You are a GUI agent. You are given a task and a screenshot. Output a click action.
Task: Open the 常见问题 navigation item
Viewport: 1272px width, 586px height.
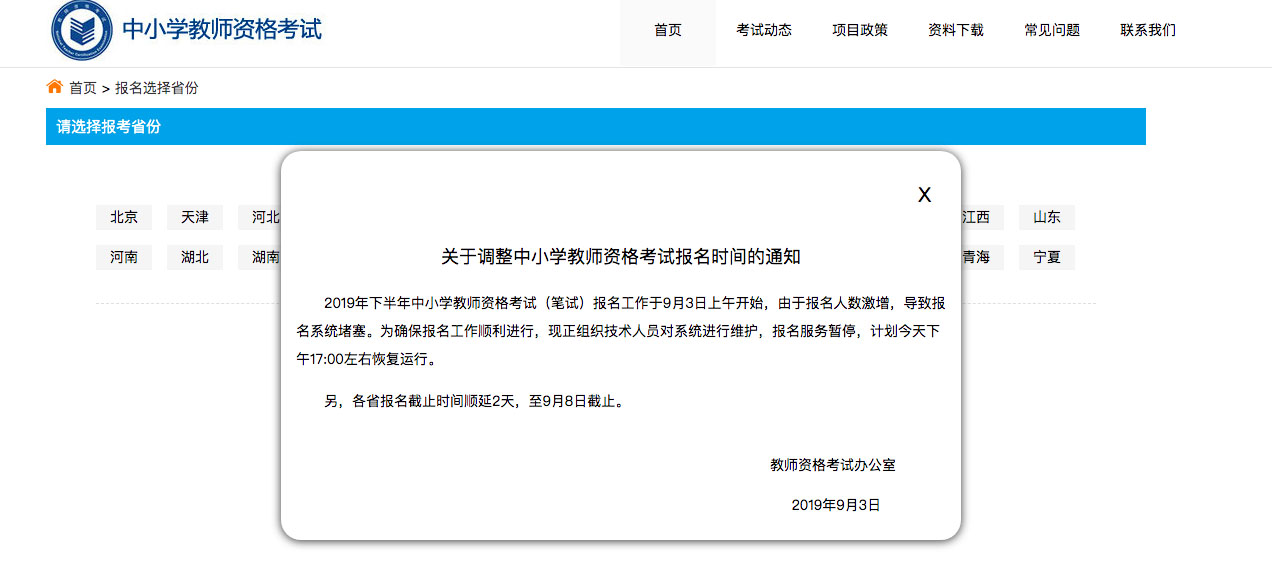coord(1051,31)
